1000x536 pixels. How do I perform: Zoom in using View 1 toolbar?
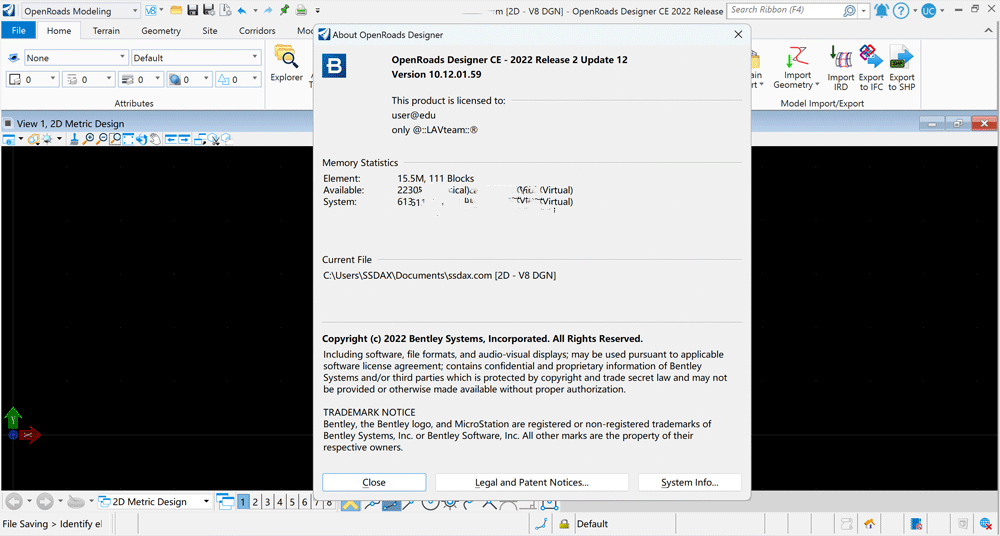click(89, 139)
